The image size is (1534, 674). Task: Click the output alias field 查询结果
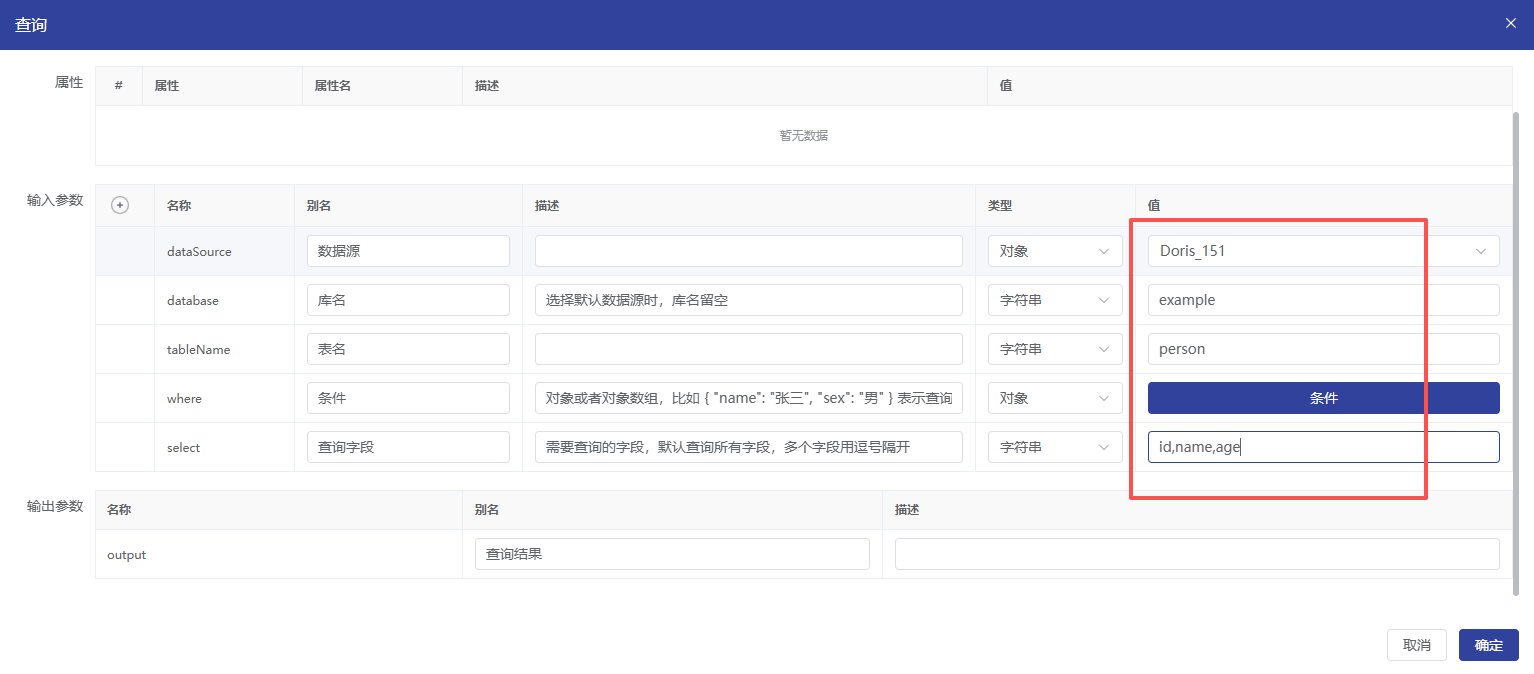672,554
